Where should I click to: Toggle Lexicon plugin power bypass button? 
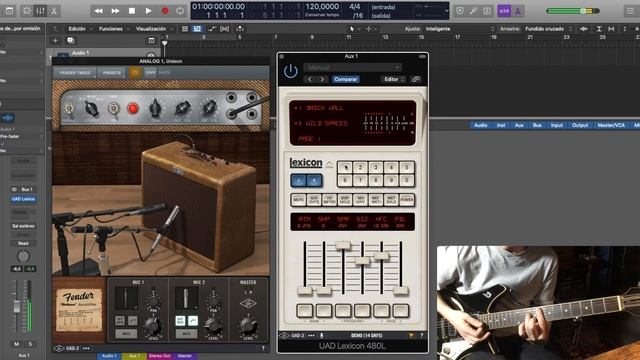click(x=291, y=71)
